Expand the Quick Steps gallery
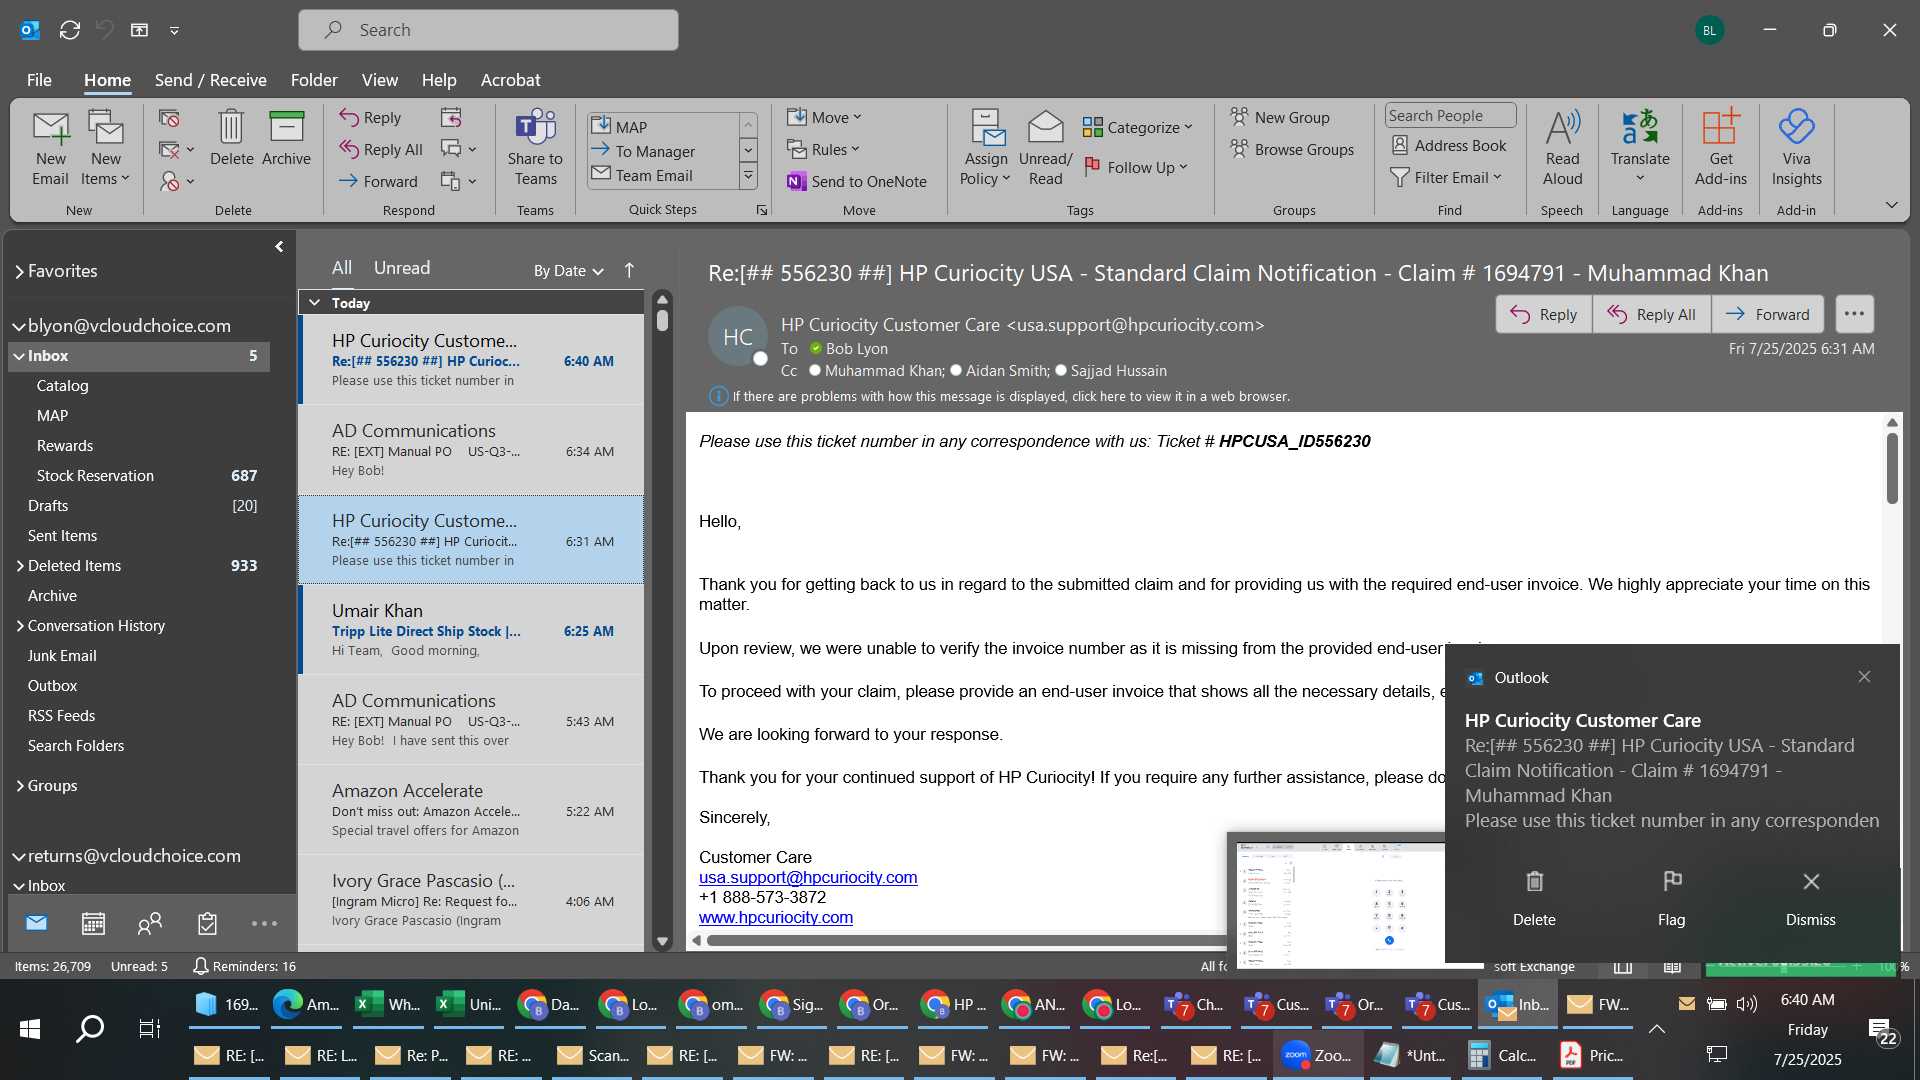1920x1080 pixels. pyautogui.click(x=748, y=177)
